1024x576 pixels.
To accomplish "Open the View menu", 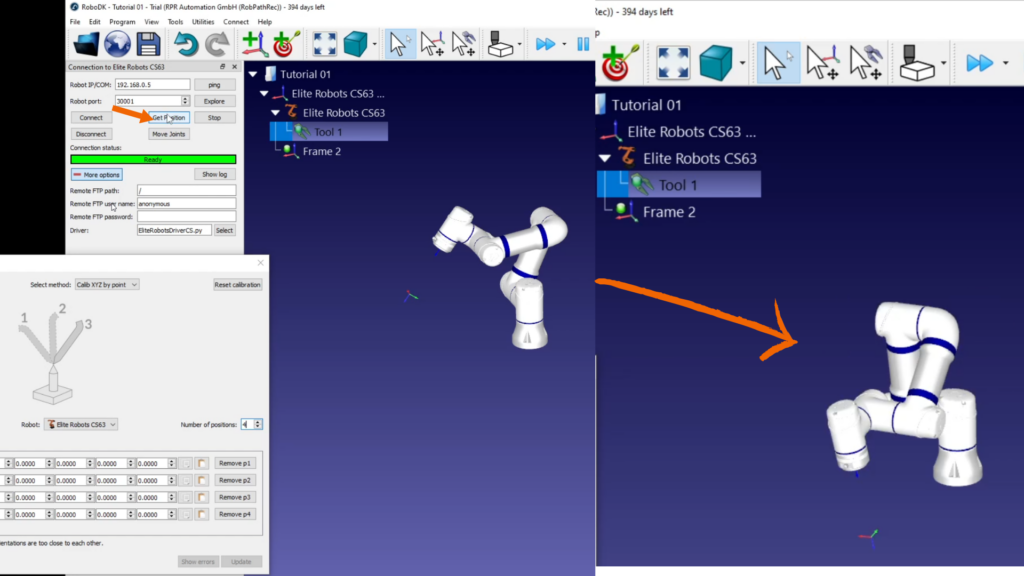I will [152, 22].
